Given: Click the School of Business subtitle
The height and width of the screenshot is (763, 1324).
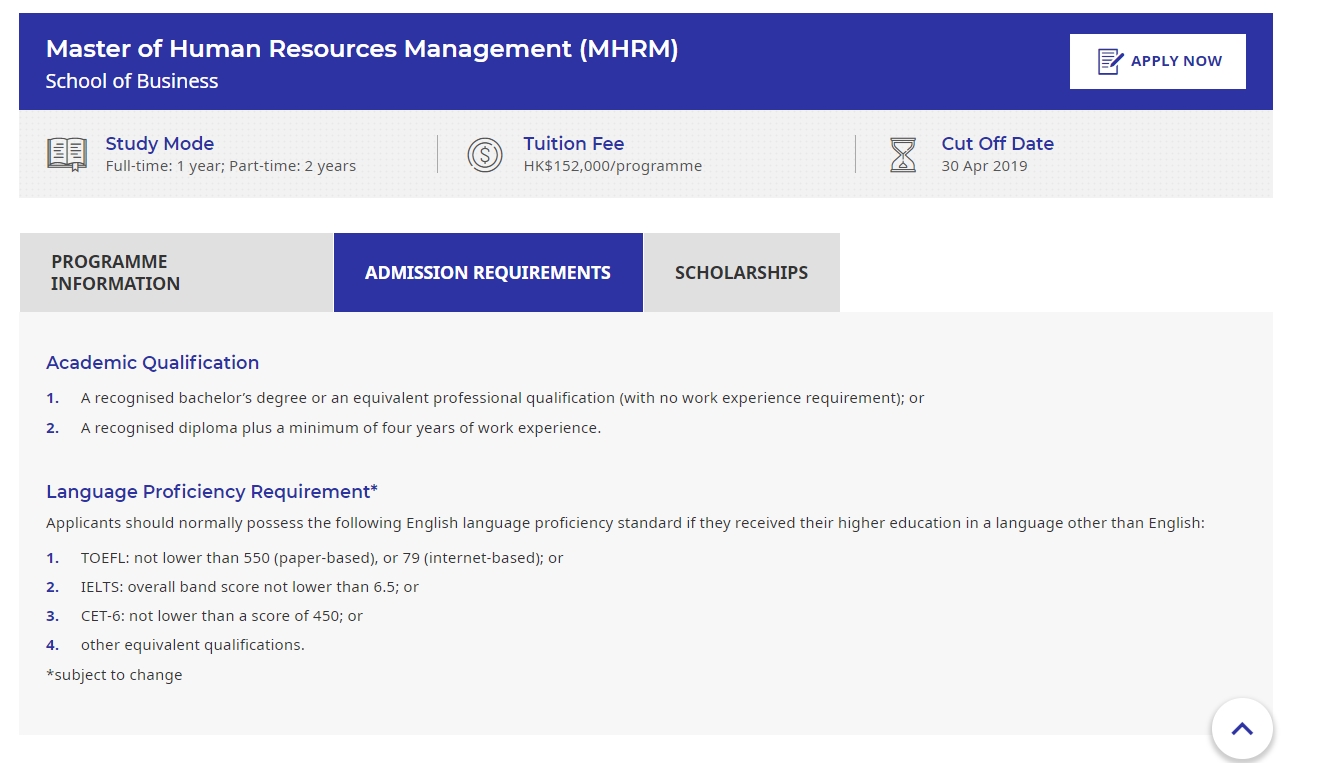Looking at the screenshot, I should [x=132, y=81].
